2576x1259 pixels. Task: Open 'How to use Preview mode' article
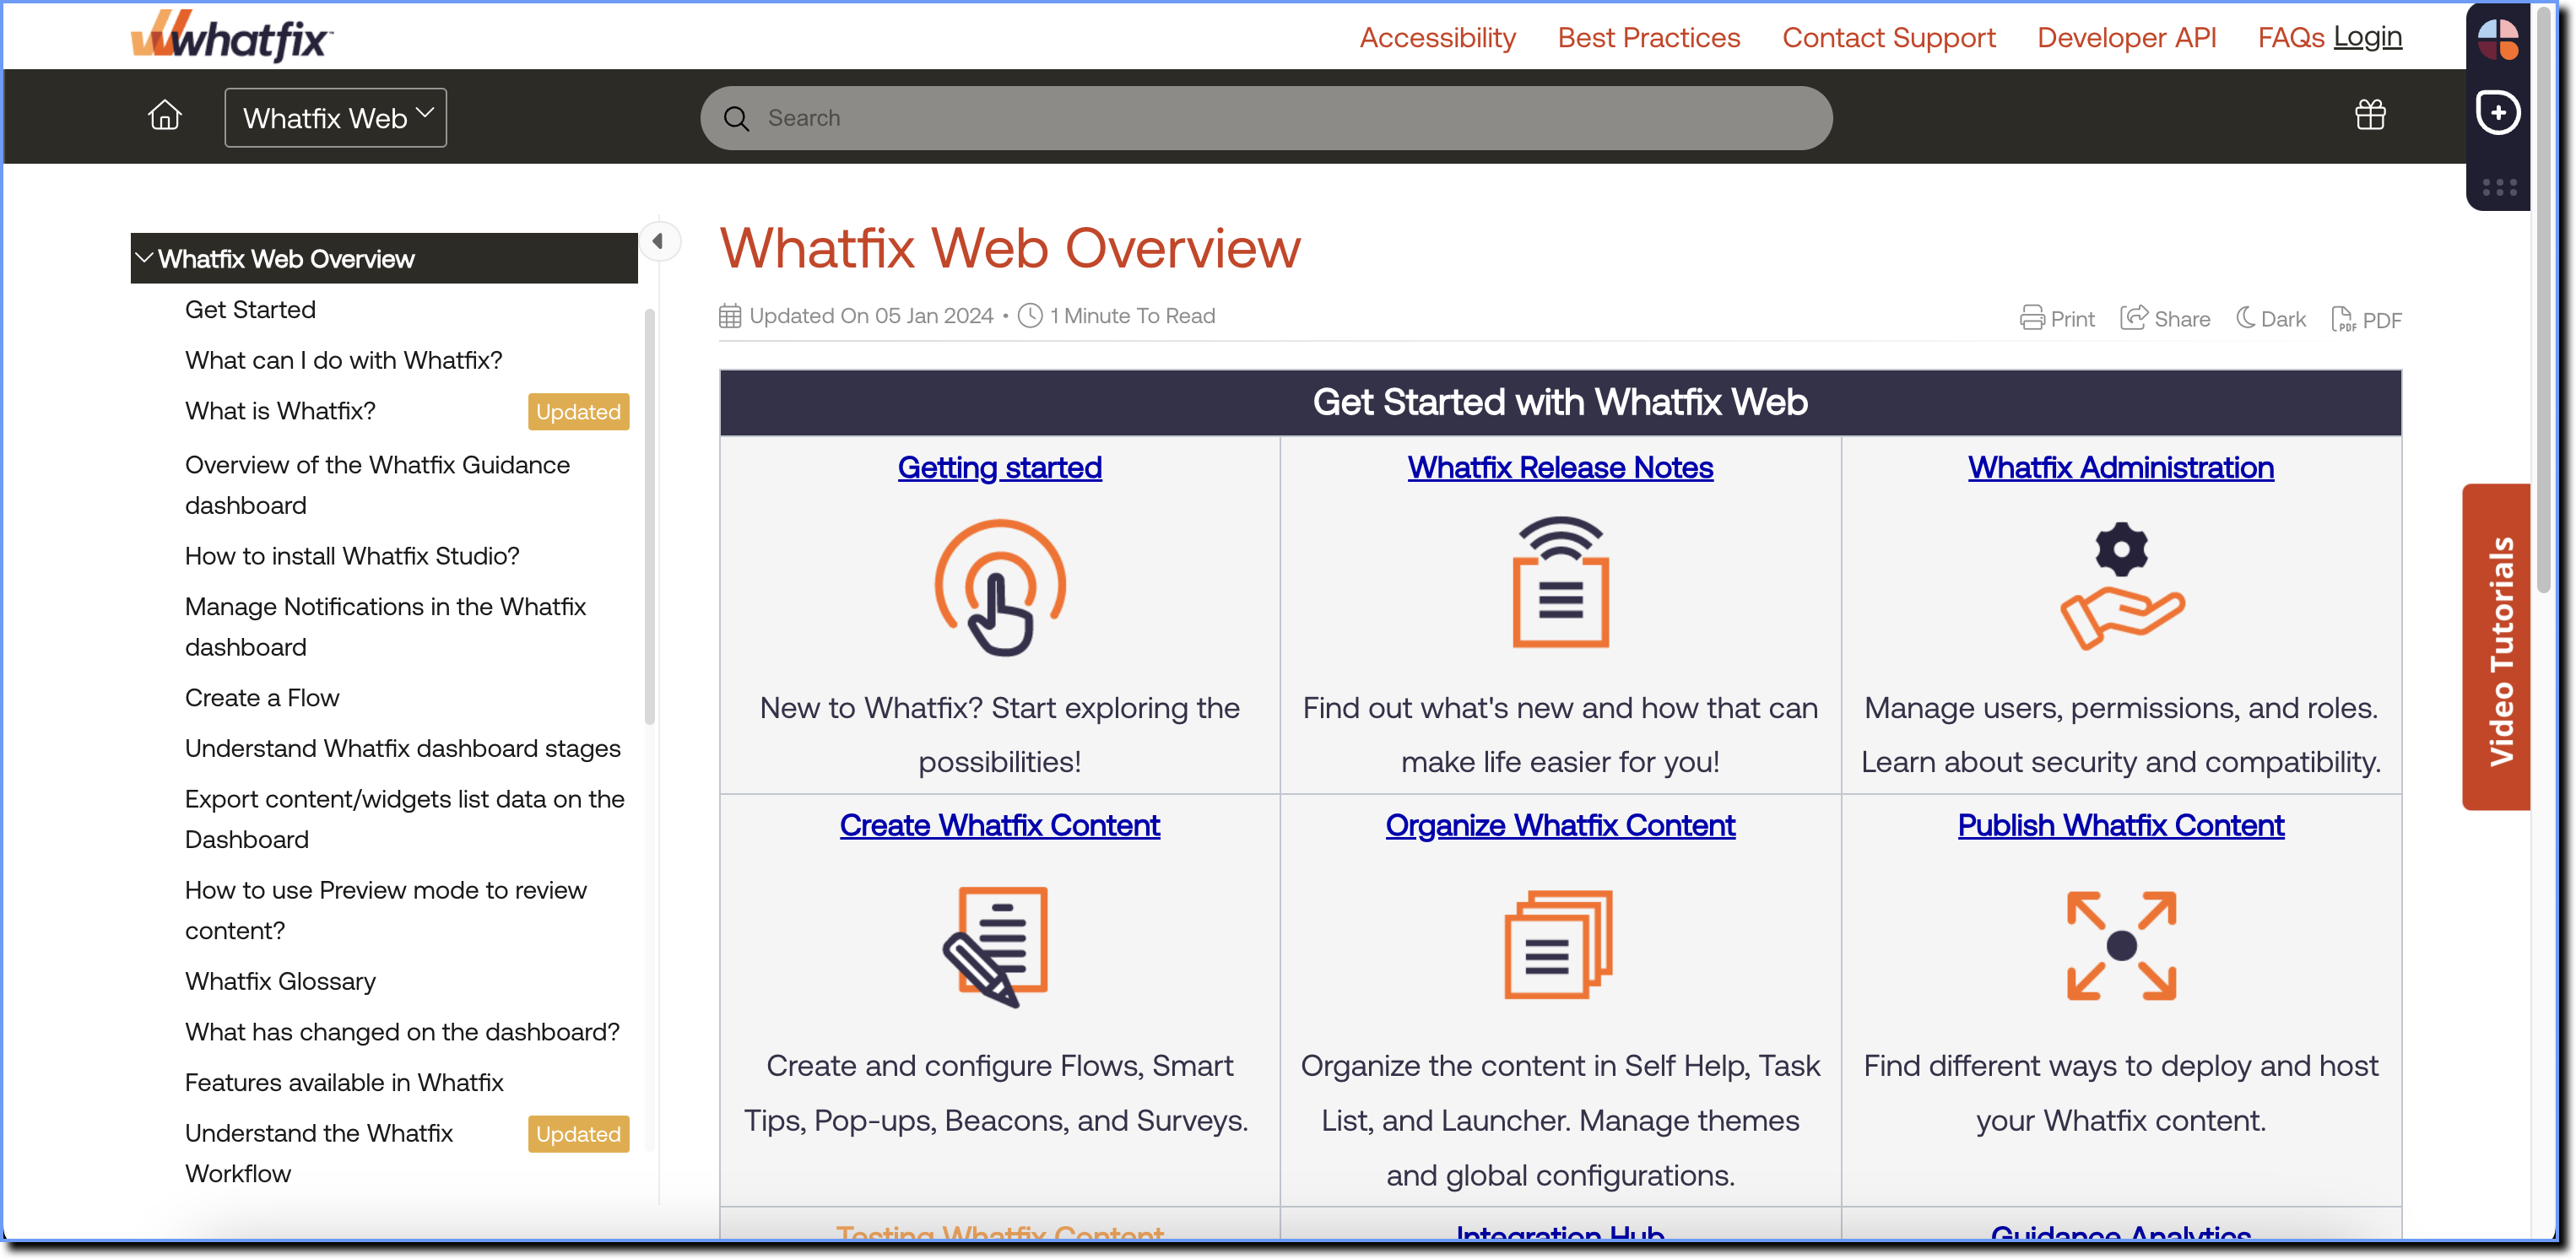(385, 910)
